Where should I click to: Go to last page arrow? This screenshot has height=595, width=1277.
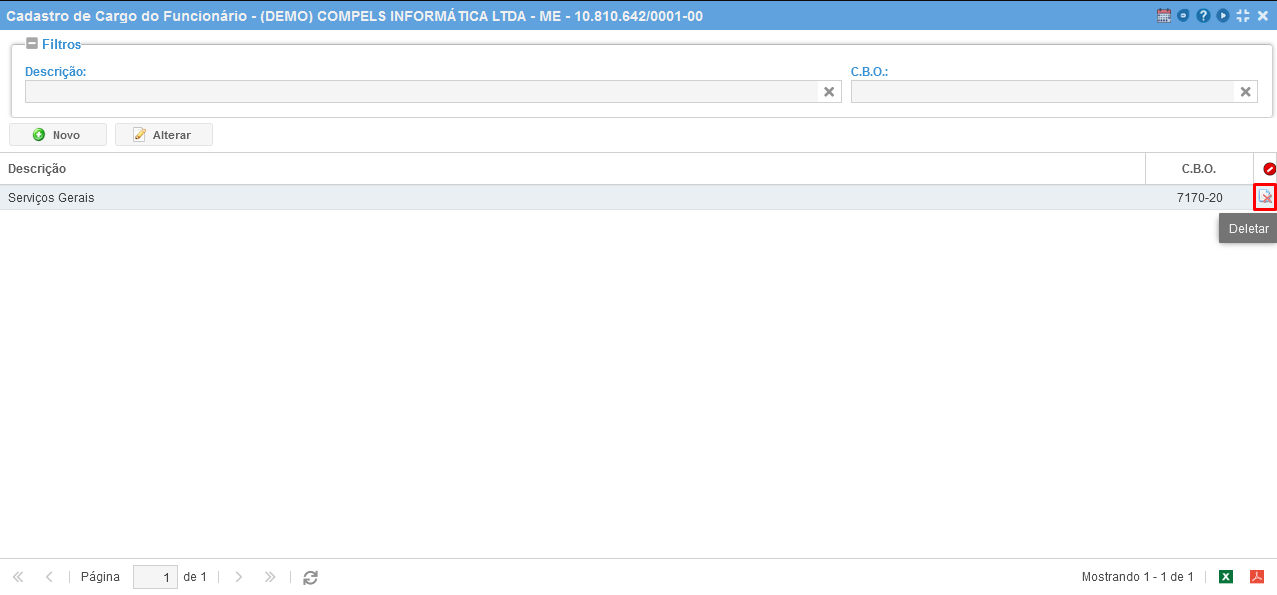coord(270,577)
